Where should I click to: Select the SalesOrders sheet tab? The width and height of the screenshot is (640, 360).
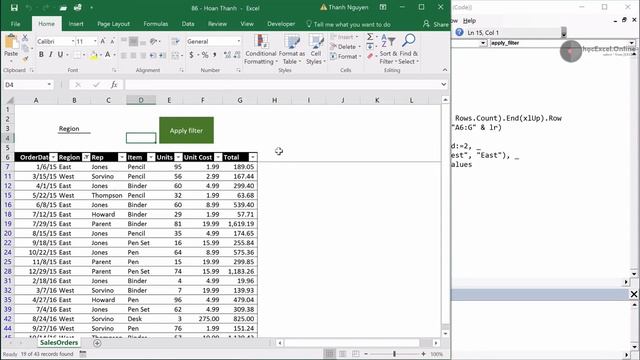(59, 343)
